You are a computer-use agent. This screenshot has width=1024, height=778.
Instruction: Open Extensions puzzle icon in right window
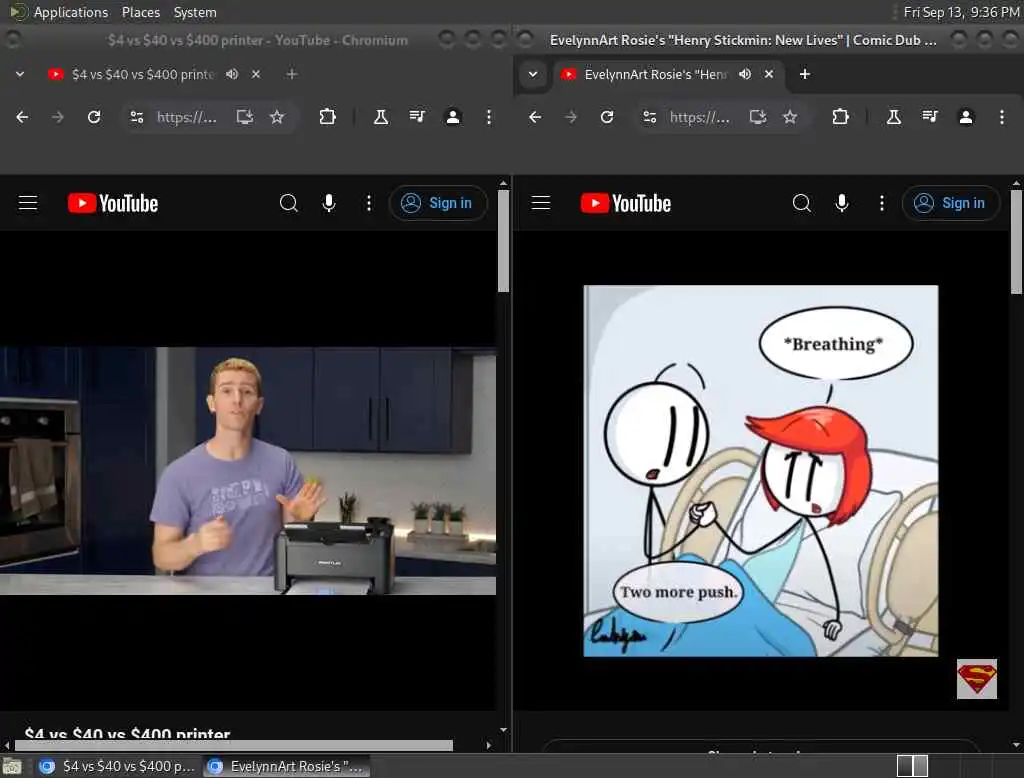tap(840, 117)
